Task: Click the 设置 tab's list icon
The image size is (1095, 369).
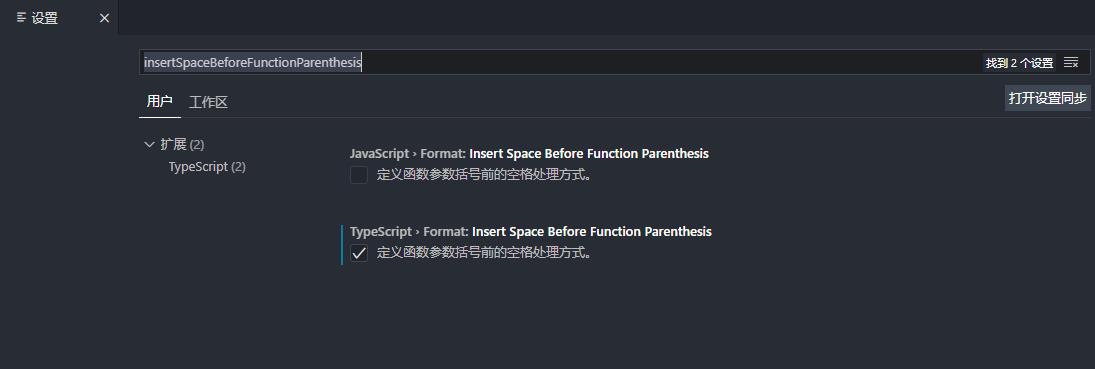Action: coord(22,17)
